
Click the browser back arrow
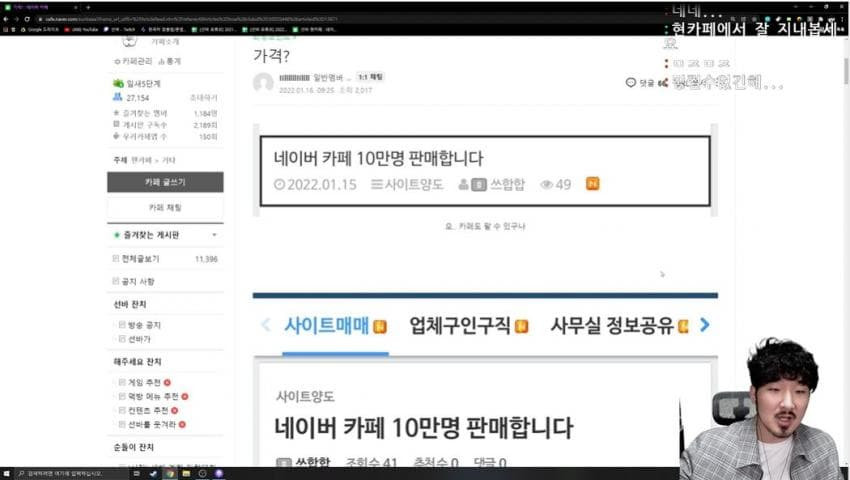[x=6, y=19]
